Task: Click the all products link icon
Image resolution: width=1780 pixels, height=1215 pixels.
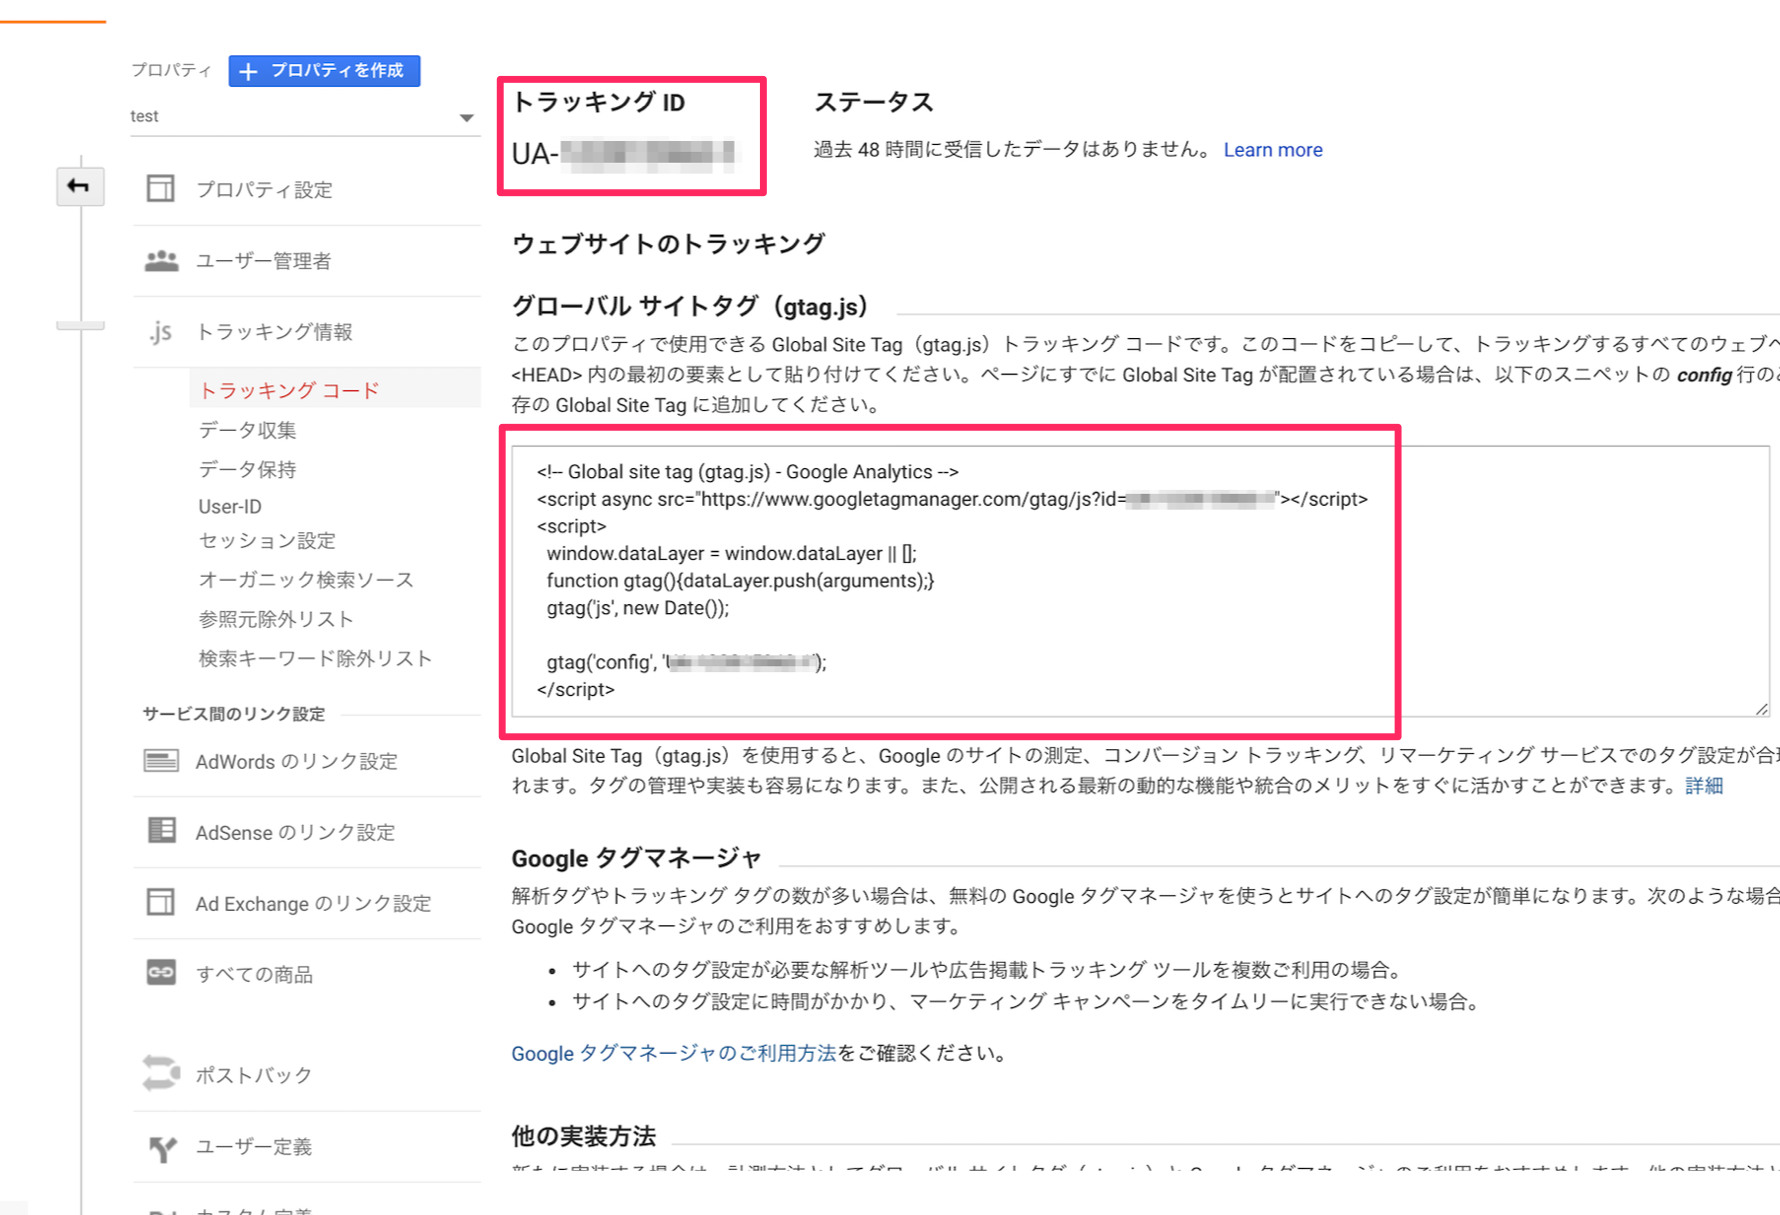Action: point(161,973)
